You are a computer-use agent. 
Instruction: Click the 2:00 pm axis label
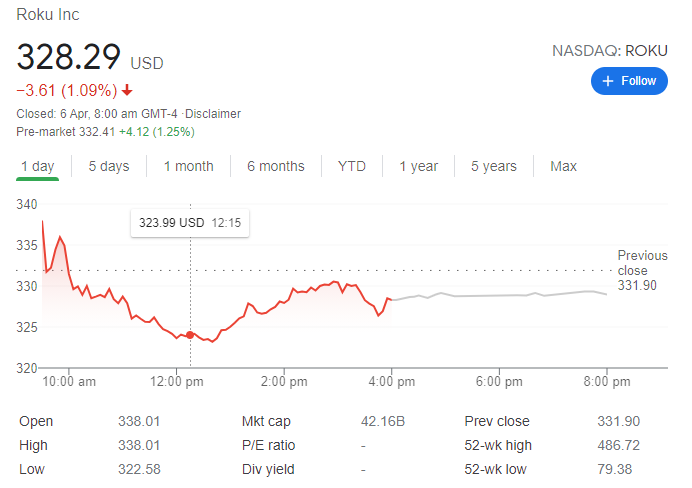coord(284,382)
